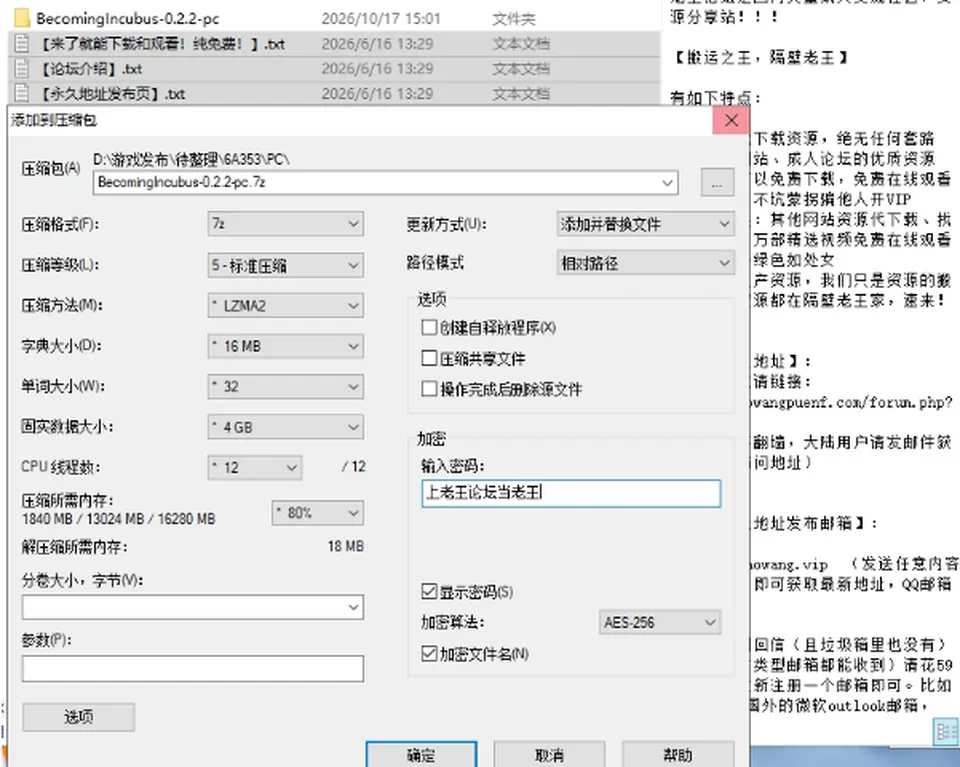This screenshot has width=960, height=767.
Task: Click the 选项 button
Action: click(x=78, y=717)
